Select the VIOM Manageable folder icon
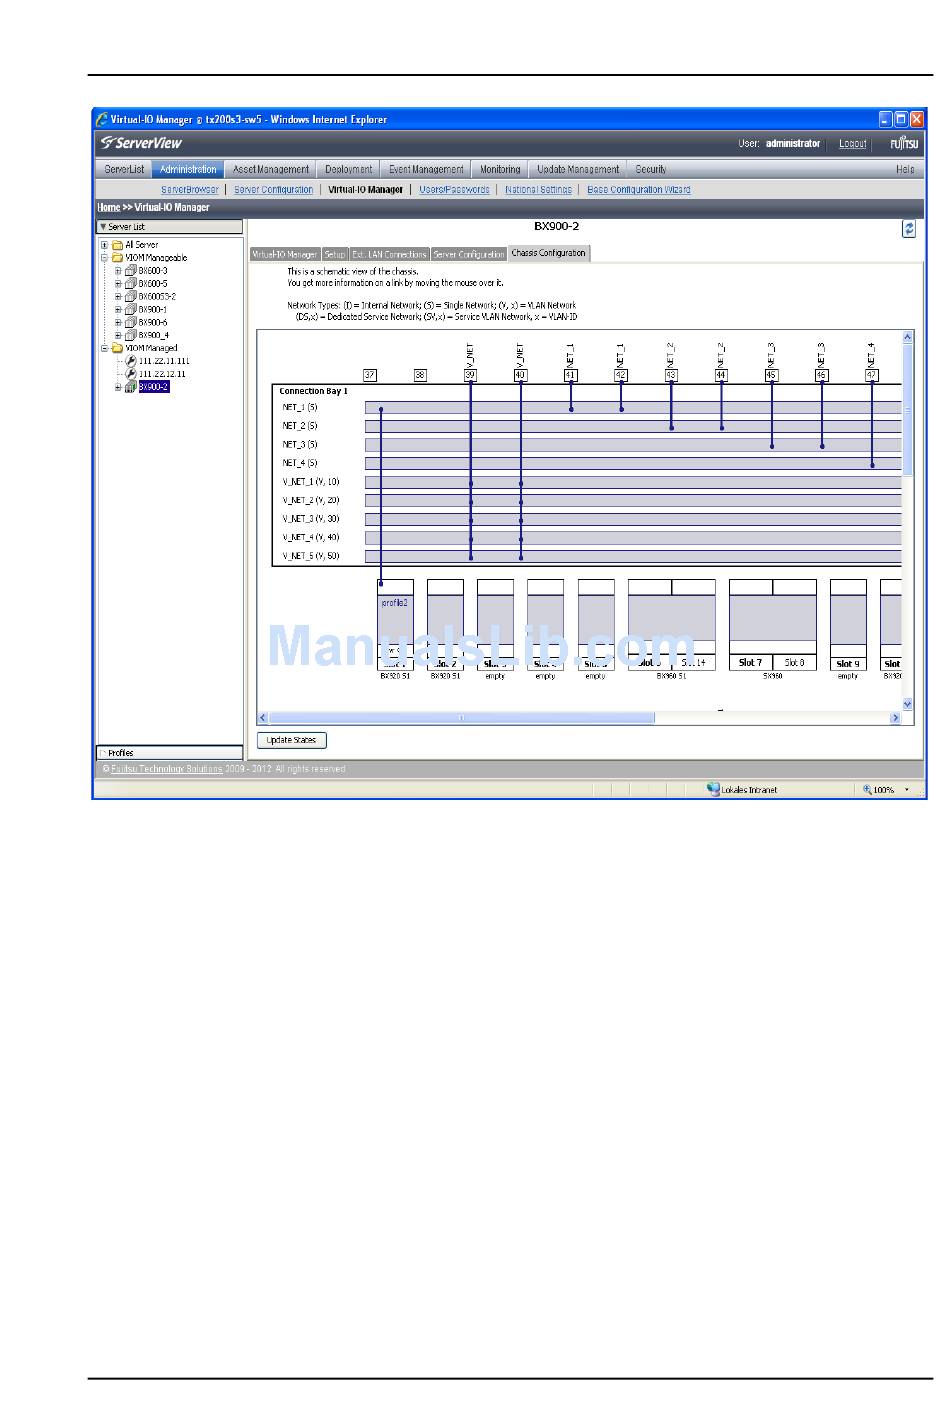 (117, 257)
